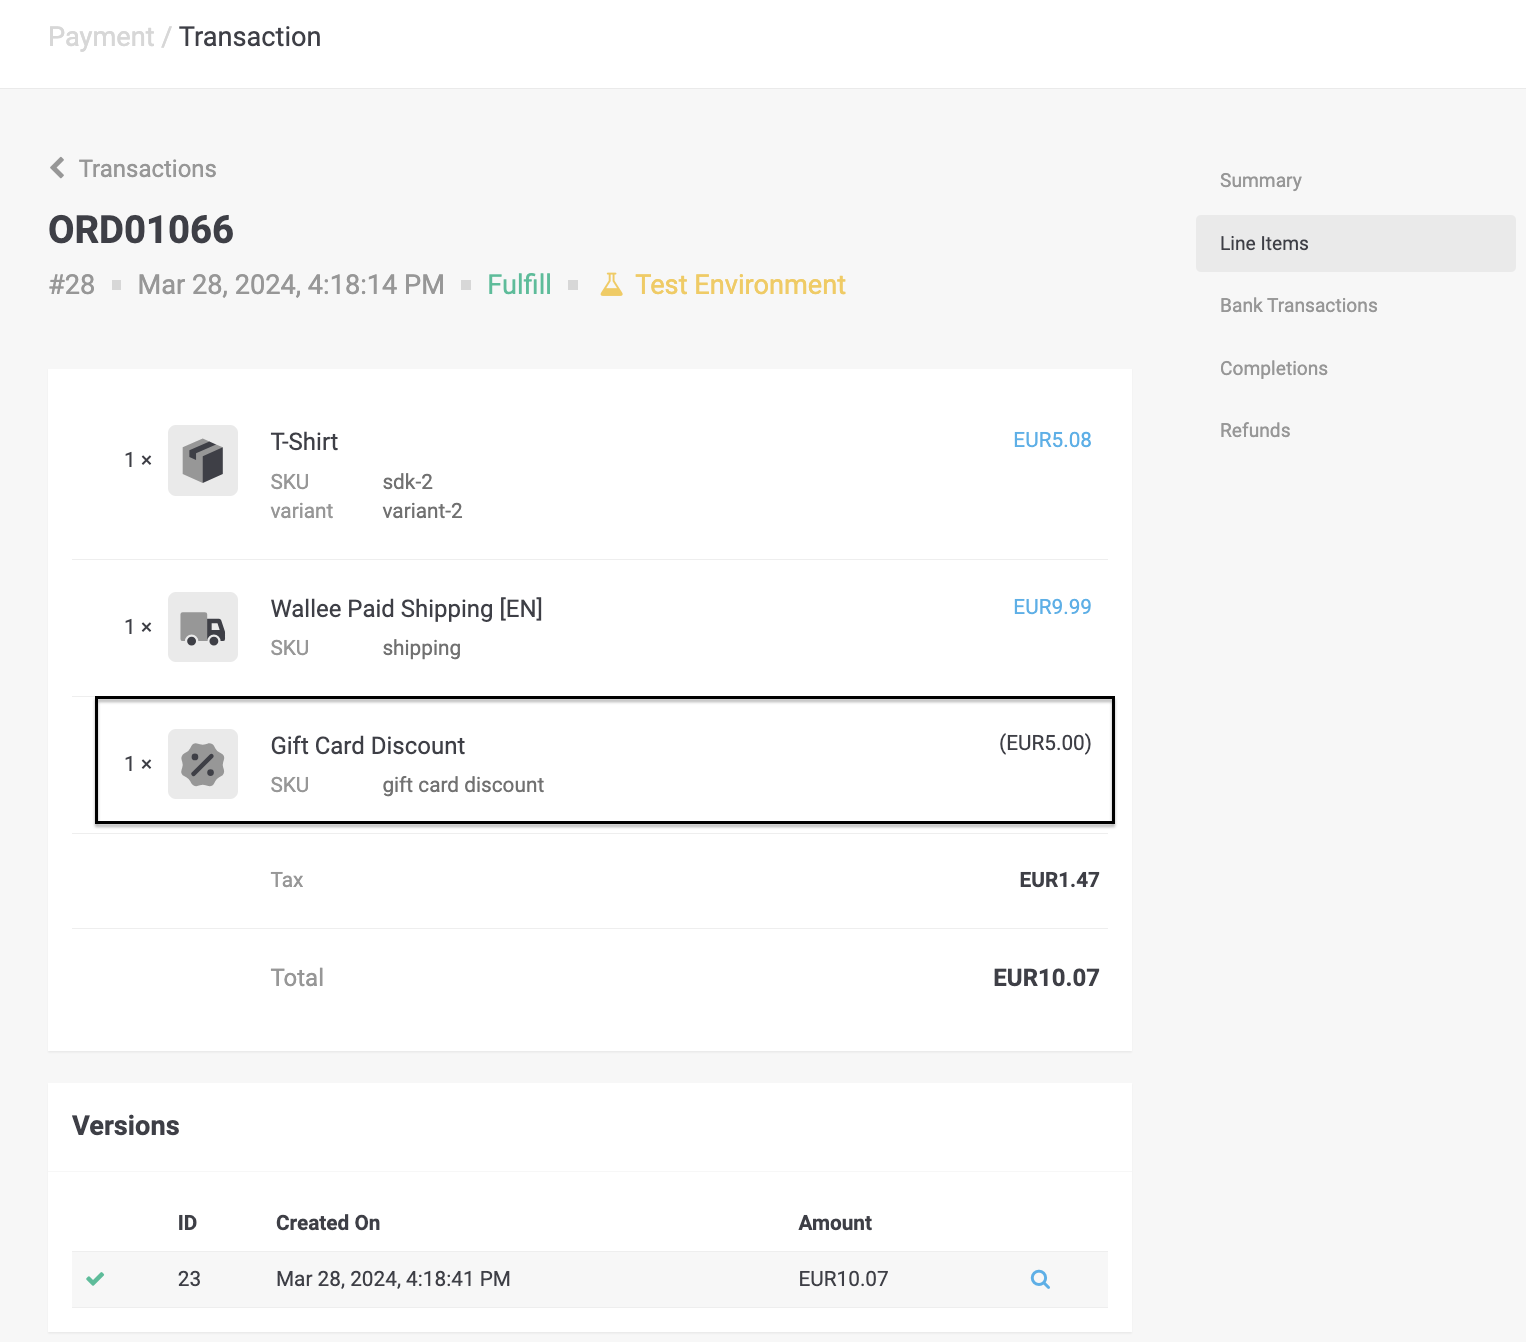Click the Gift Card Discount percent badge icon
The image size is (1526, 1342).
[203, 765]
